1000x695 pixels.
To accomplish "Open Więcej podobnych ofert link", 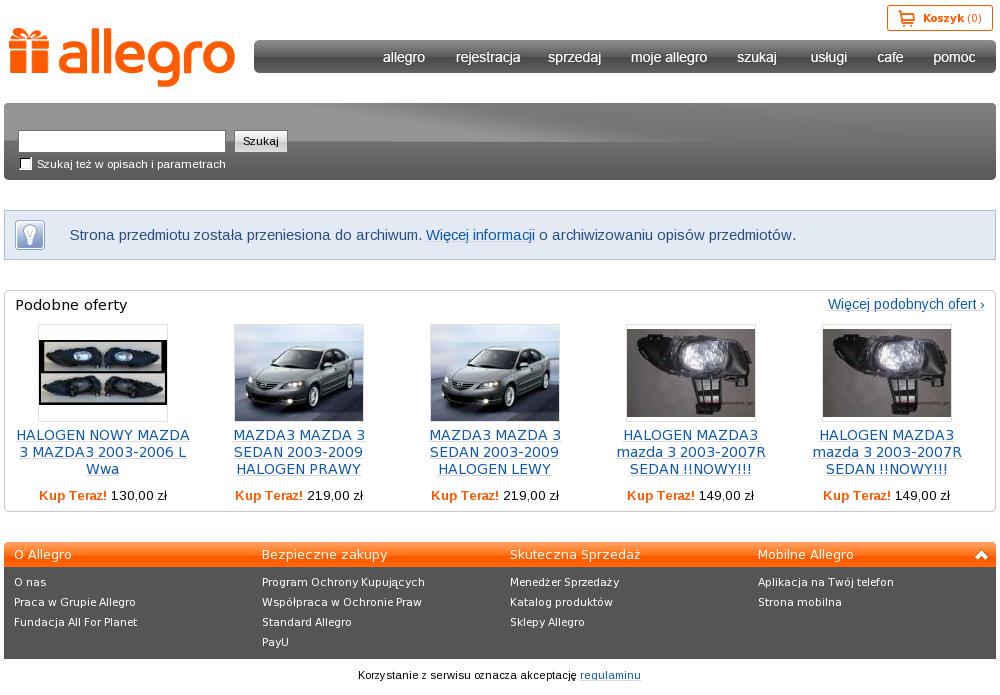I will (906, 304).
